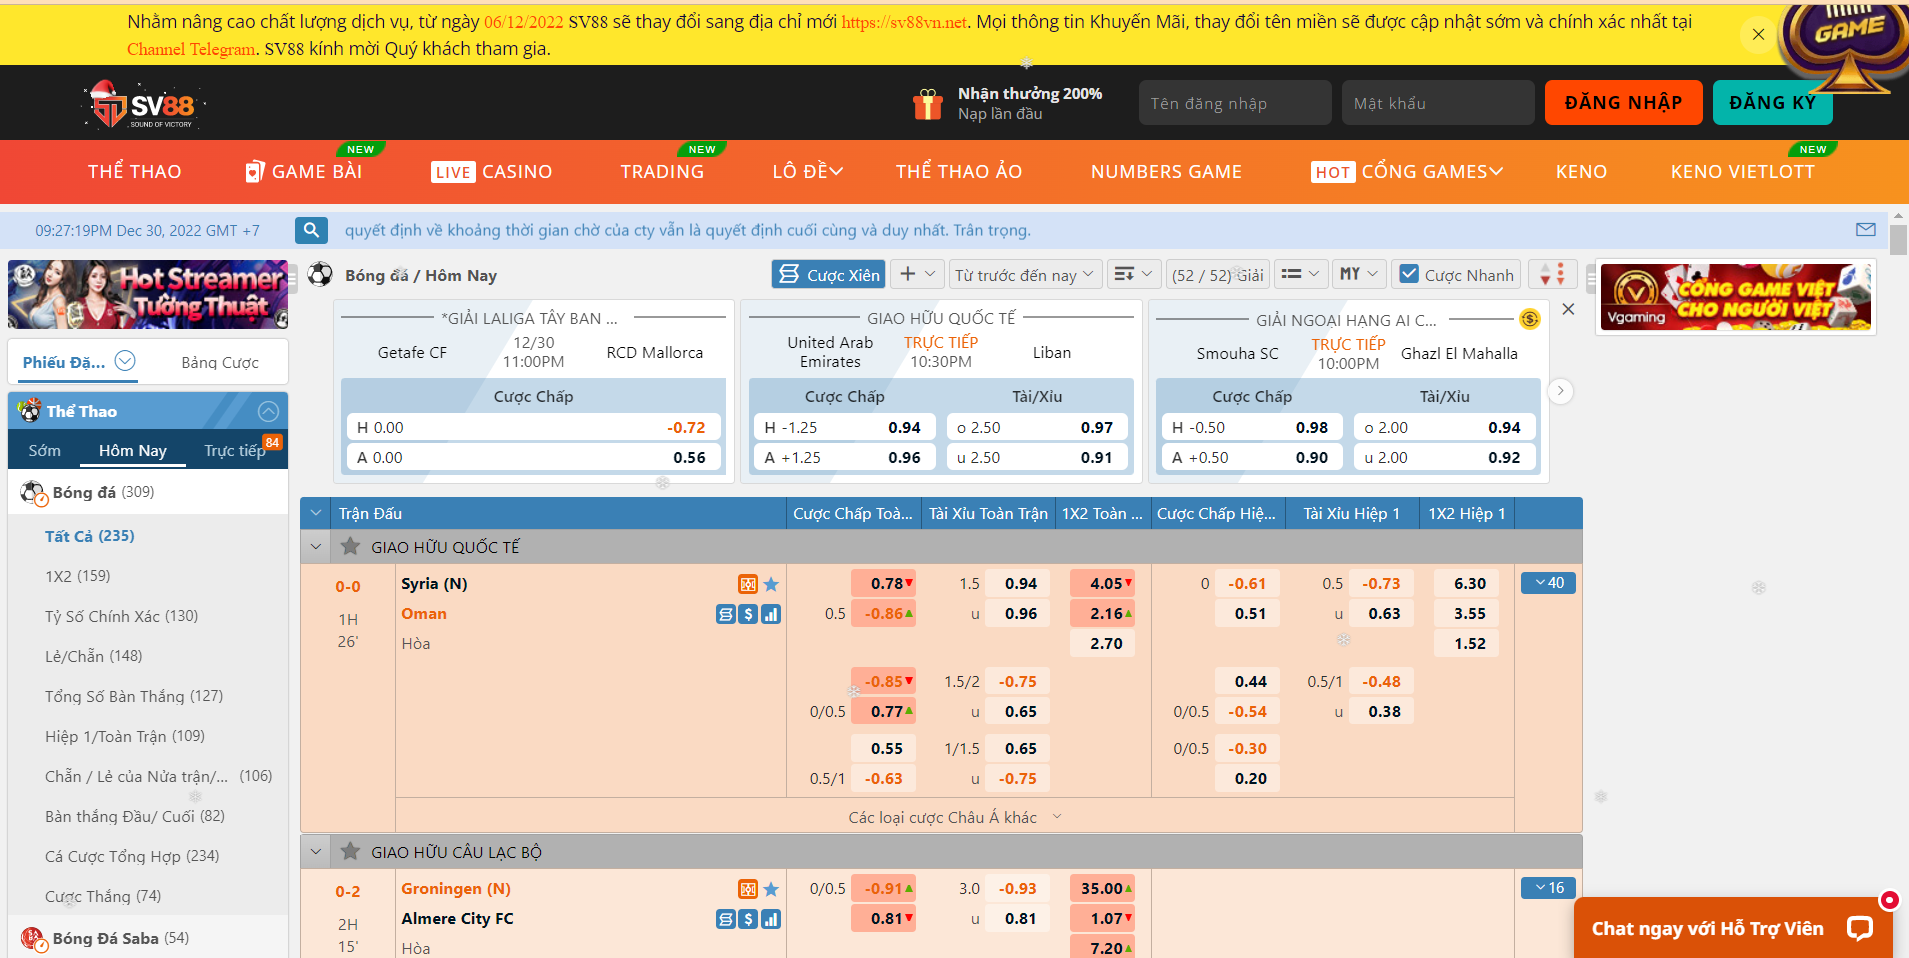Open statistics chart for Almere City

click(x=771, y=919)
